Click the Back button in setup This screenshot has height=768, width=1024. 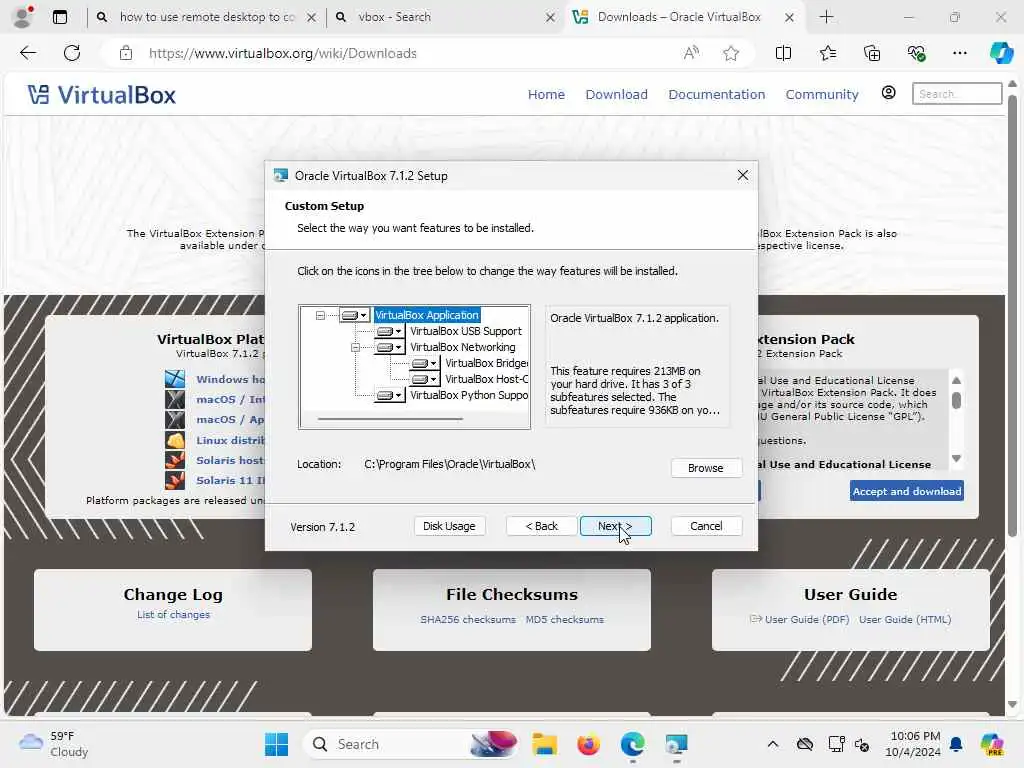tap(541, 526)
